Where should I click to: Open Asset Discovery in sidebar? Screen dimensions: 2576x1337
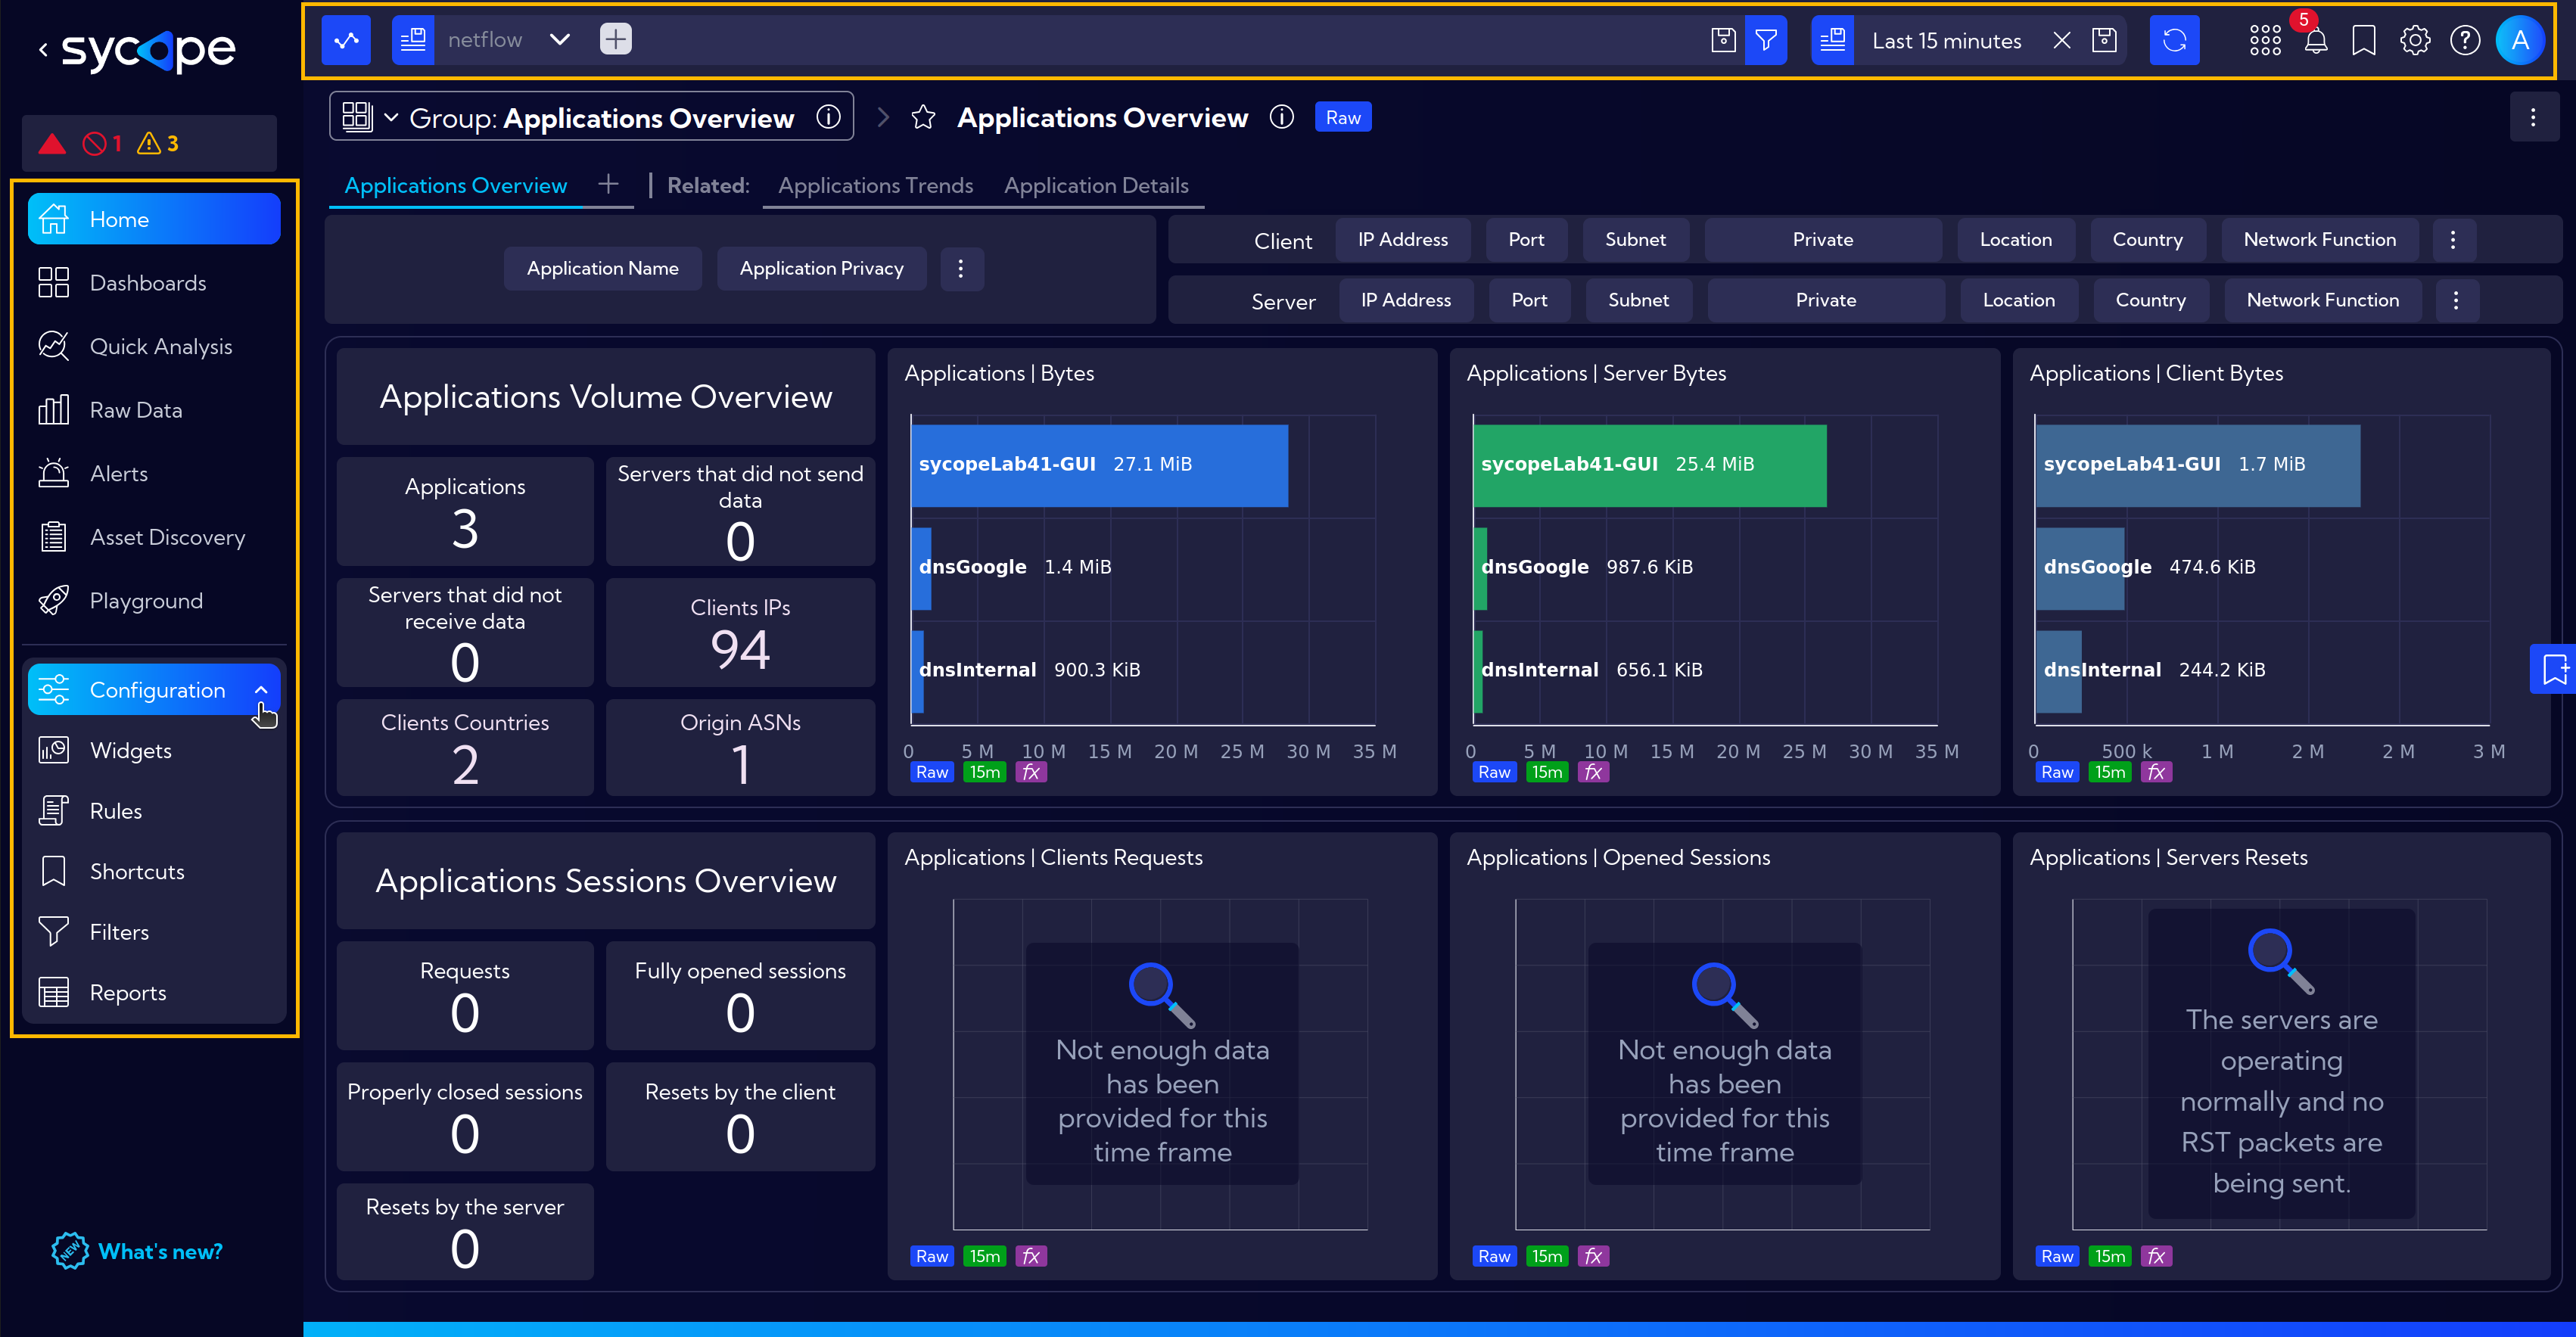tap(154, 537)
